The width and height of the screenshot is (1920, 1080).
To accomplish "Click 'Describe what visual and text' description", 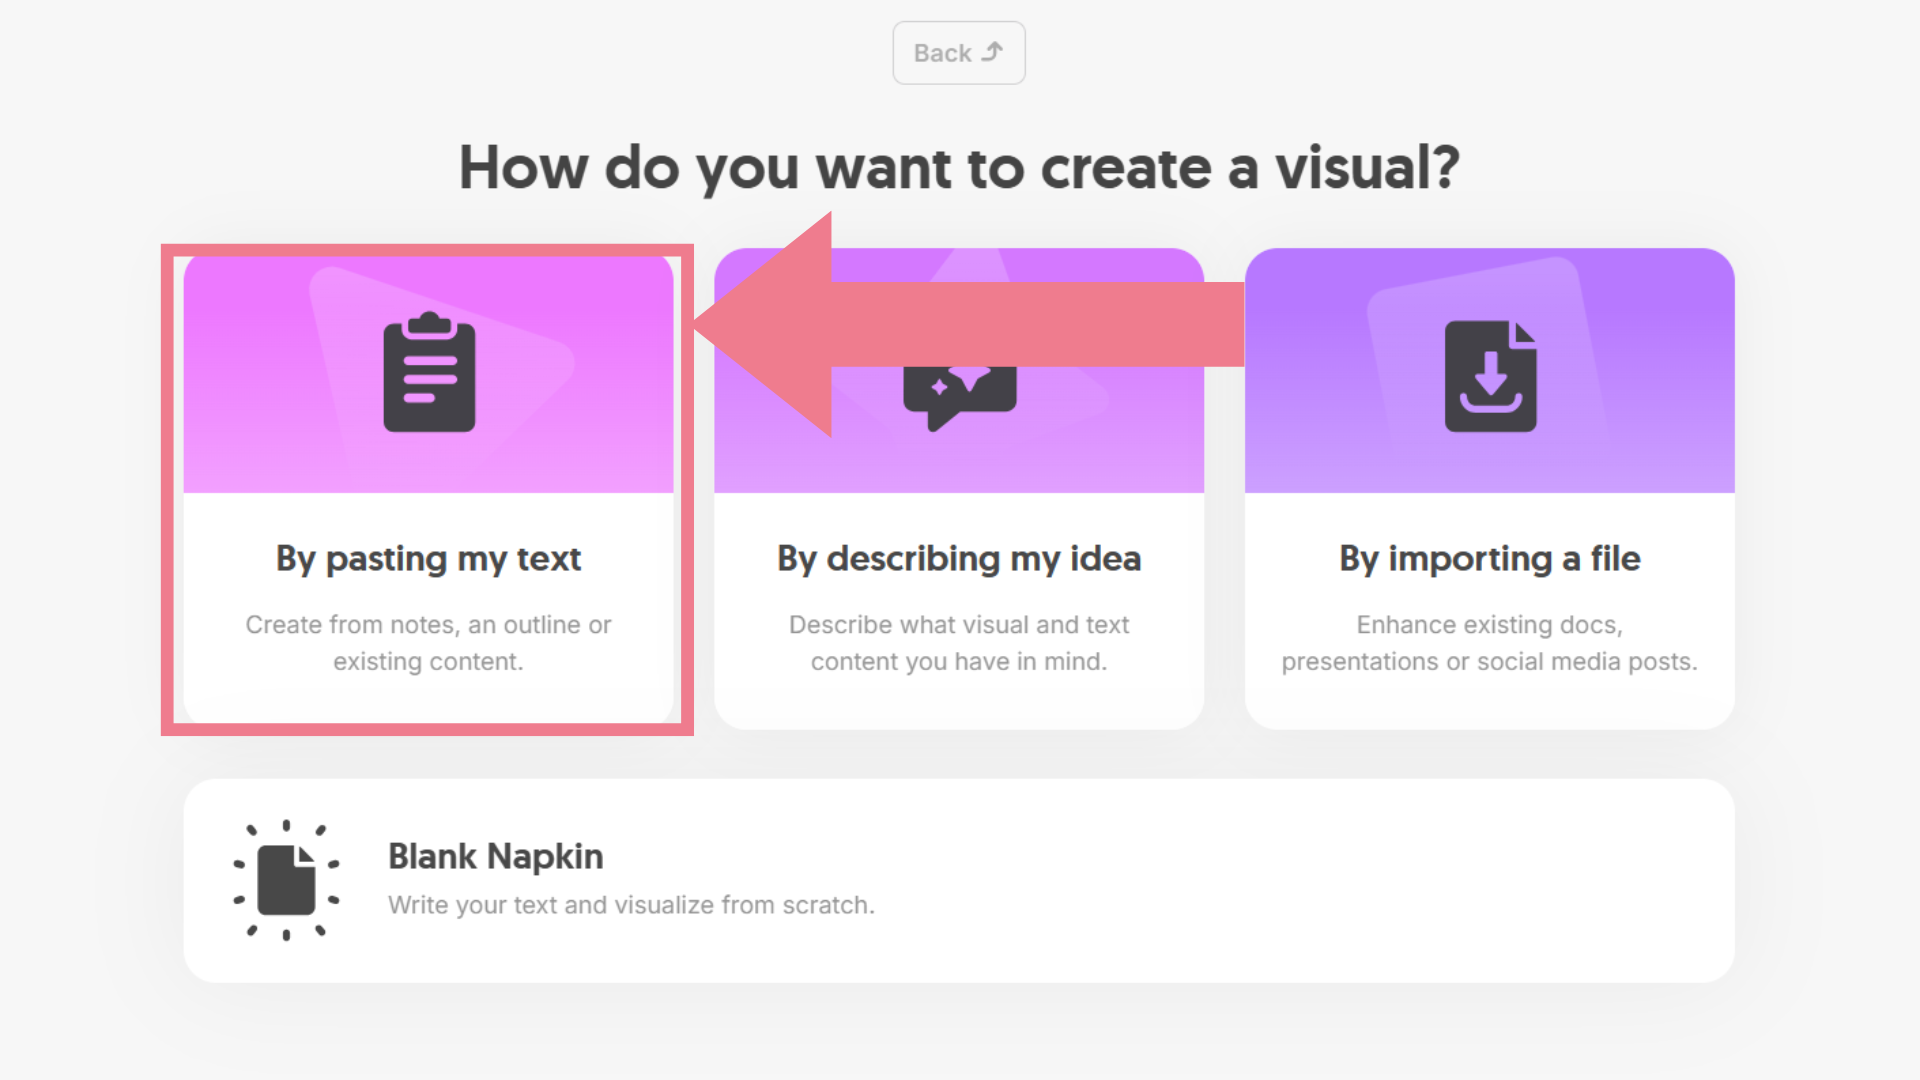I will [959, 643].
